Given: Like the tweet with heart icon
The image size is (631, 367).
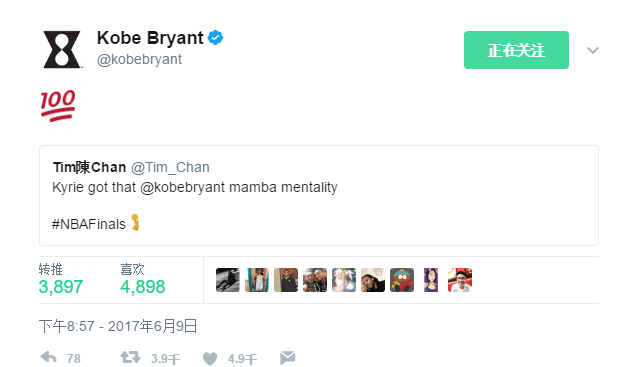Looking at the screenshot, I should (x=210, y=358).
